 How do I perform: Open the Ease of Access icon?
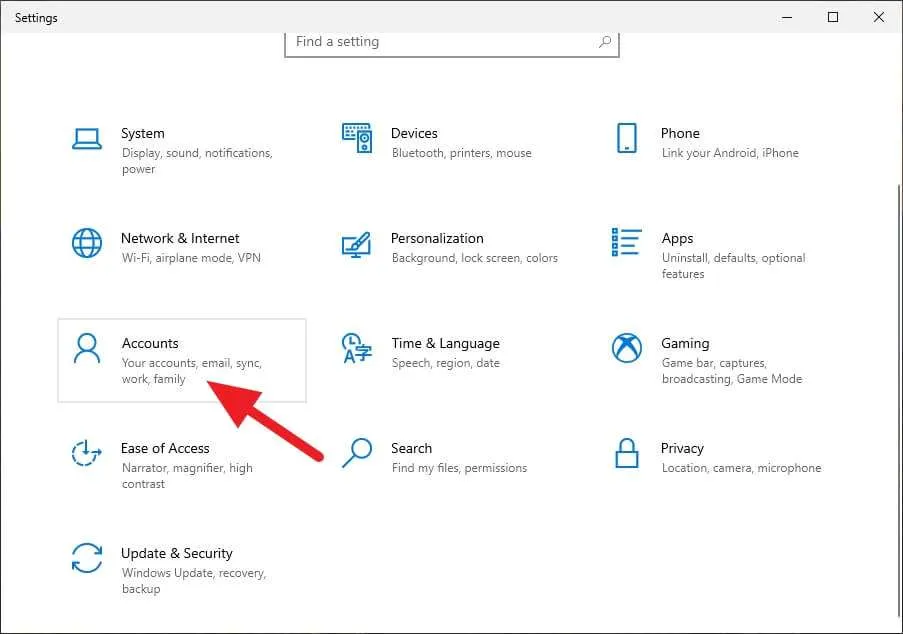coord(86,453)
